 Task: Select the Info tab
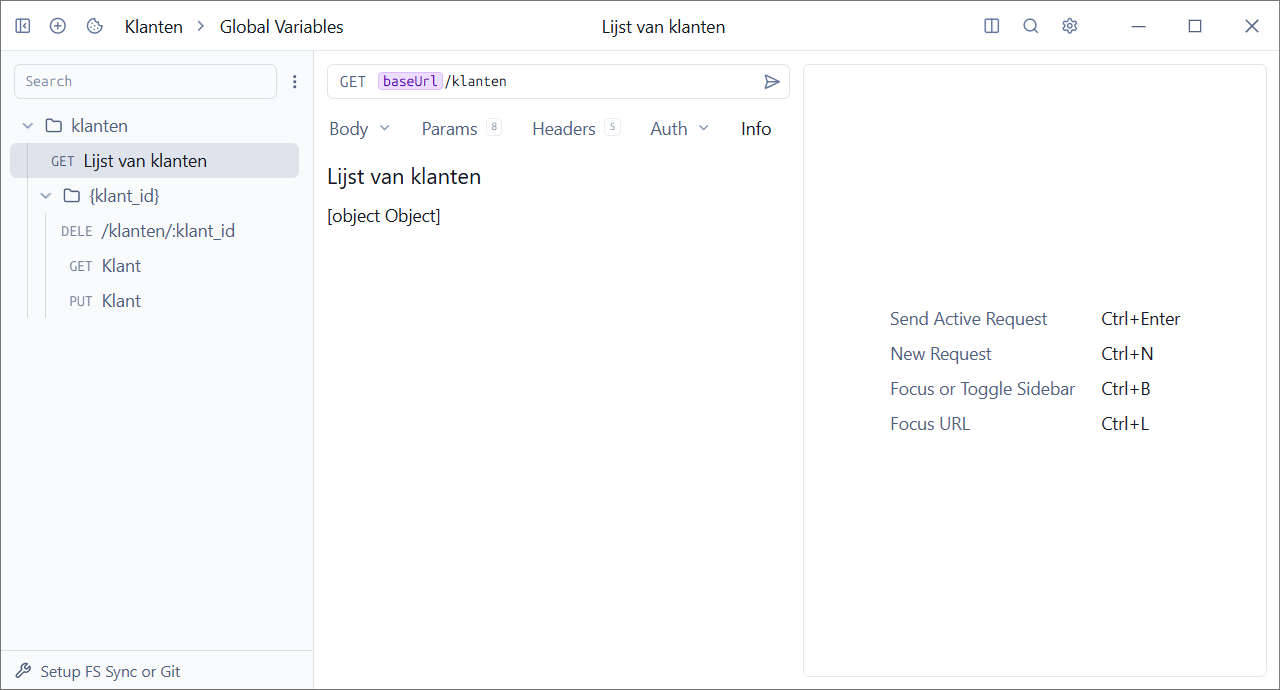point(756,129)
